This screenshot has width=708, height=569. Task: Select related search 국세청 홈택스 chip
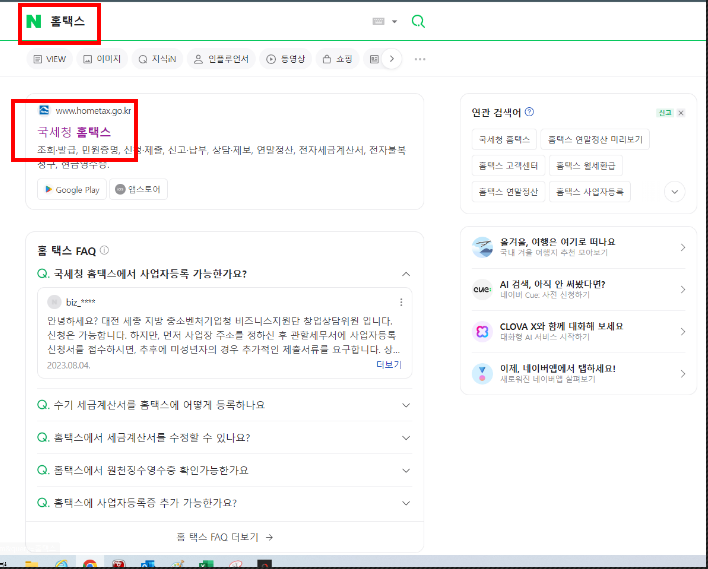click(504, 140)
